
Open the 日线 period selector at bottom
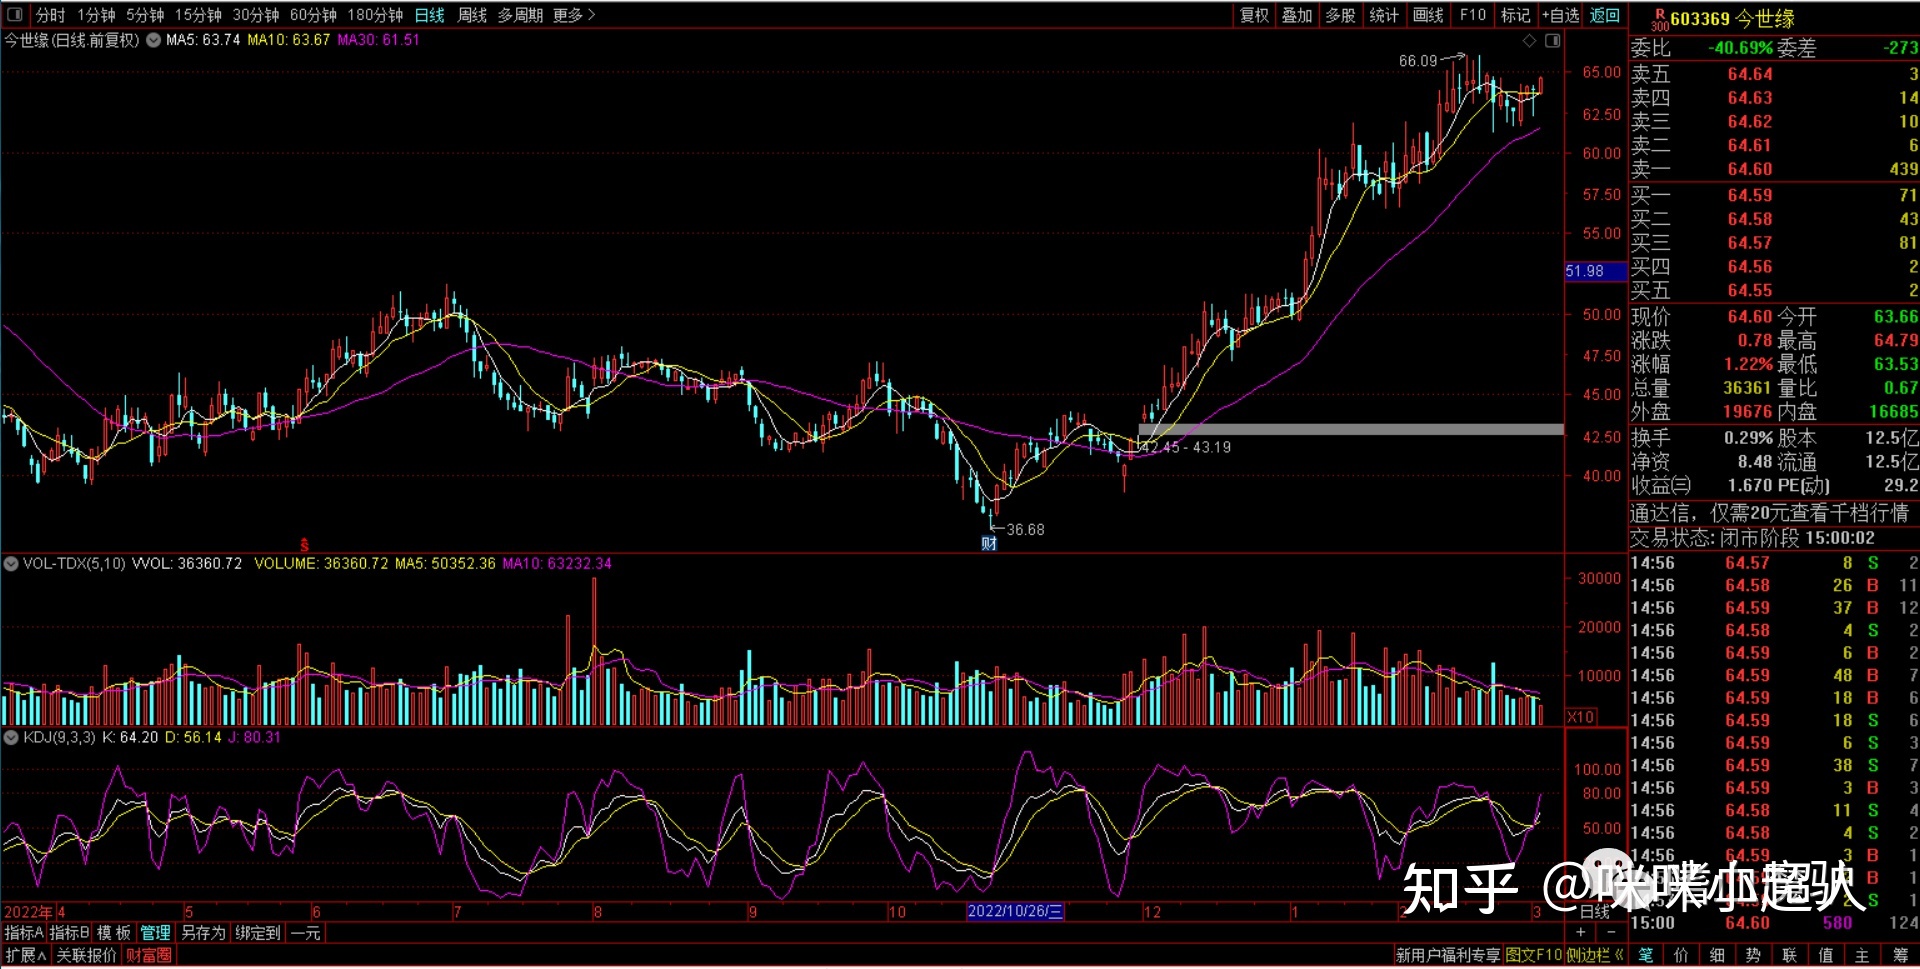click(1594, 911)
